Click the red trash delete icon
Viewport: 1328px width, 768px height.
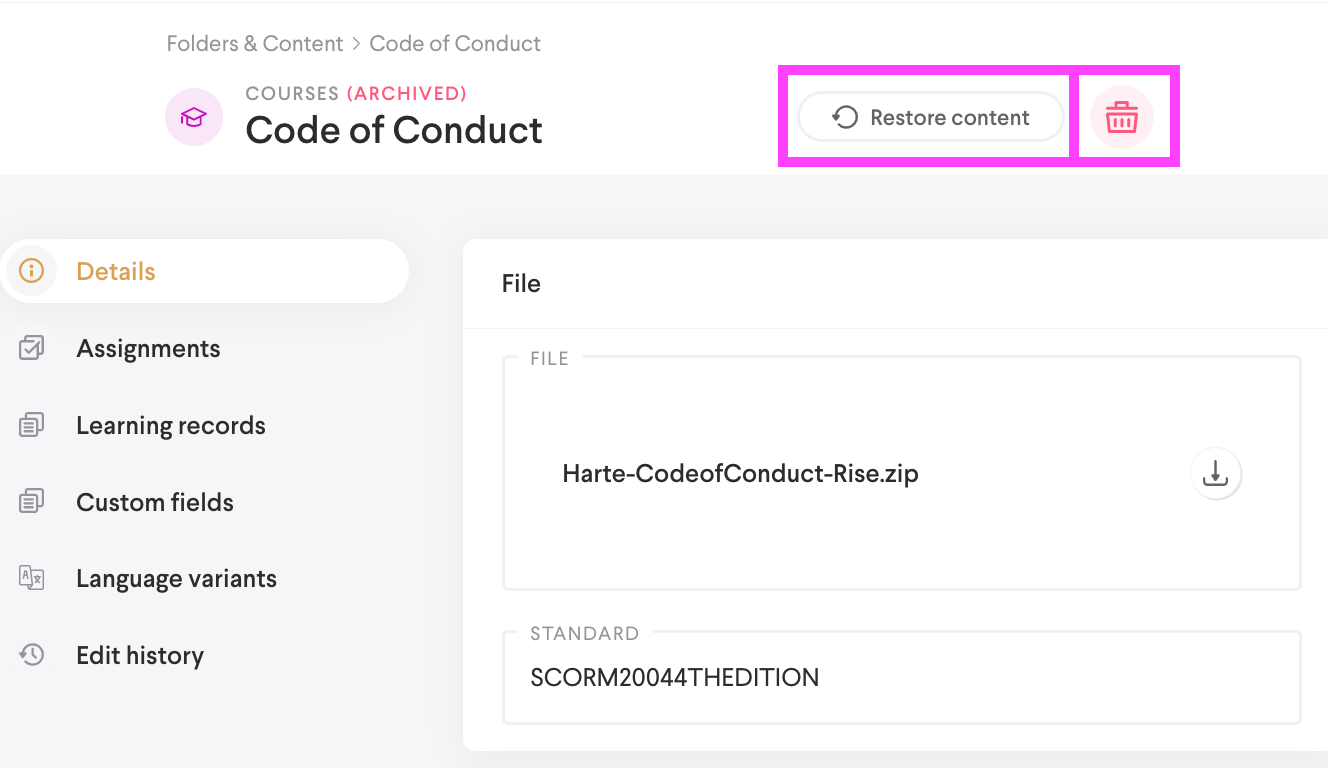(1121, 118)
